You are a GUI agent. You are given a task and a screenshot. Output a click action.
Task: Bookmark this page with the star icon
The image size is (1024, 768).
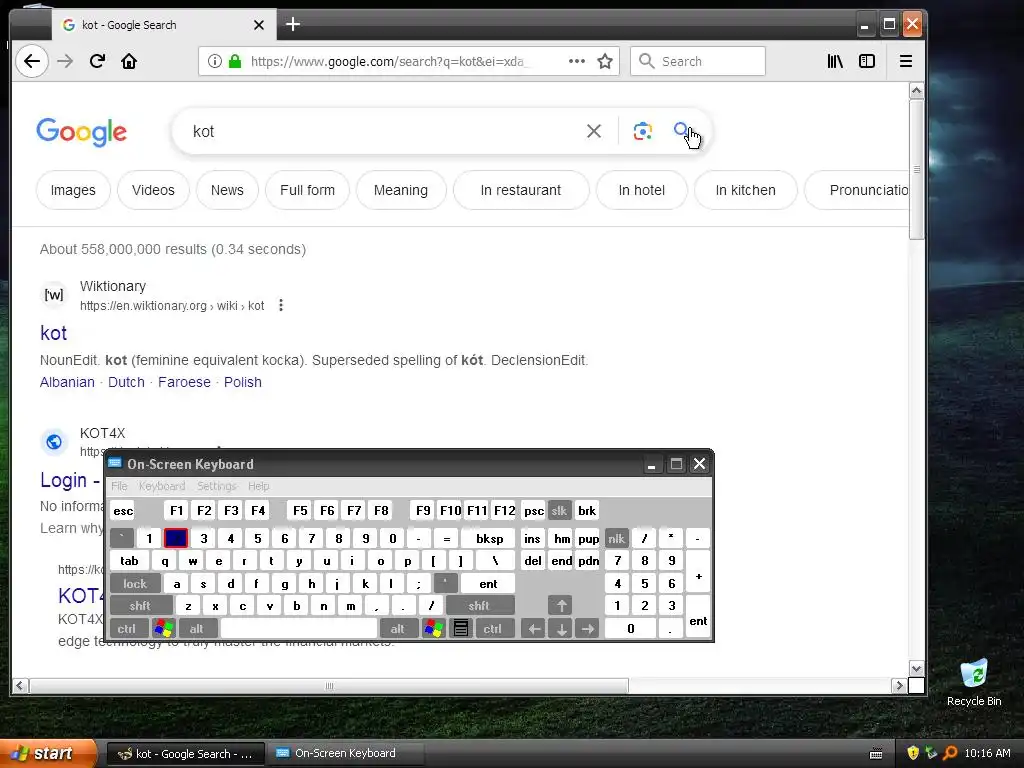pos(605,61)
